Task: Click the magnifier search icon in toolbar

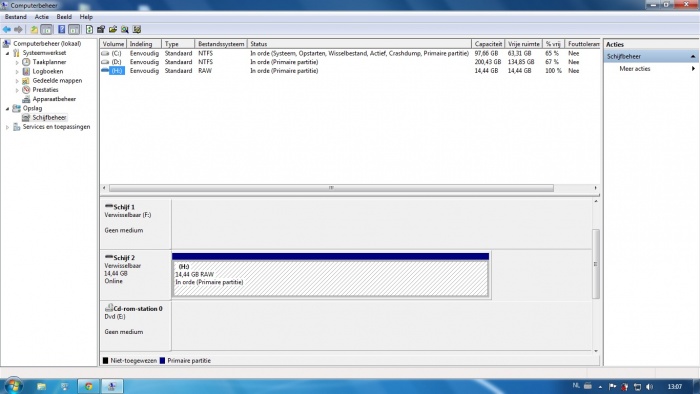Action: (x=125, y=29)
